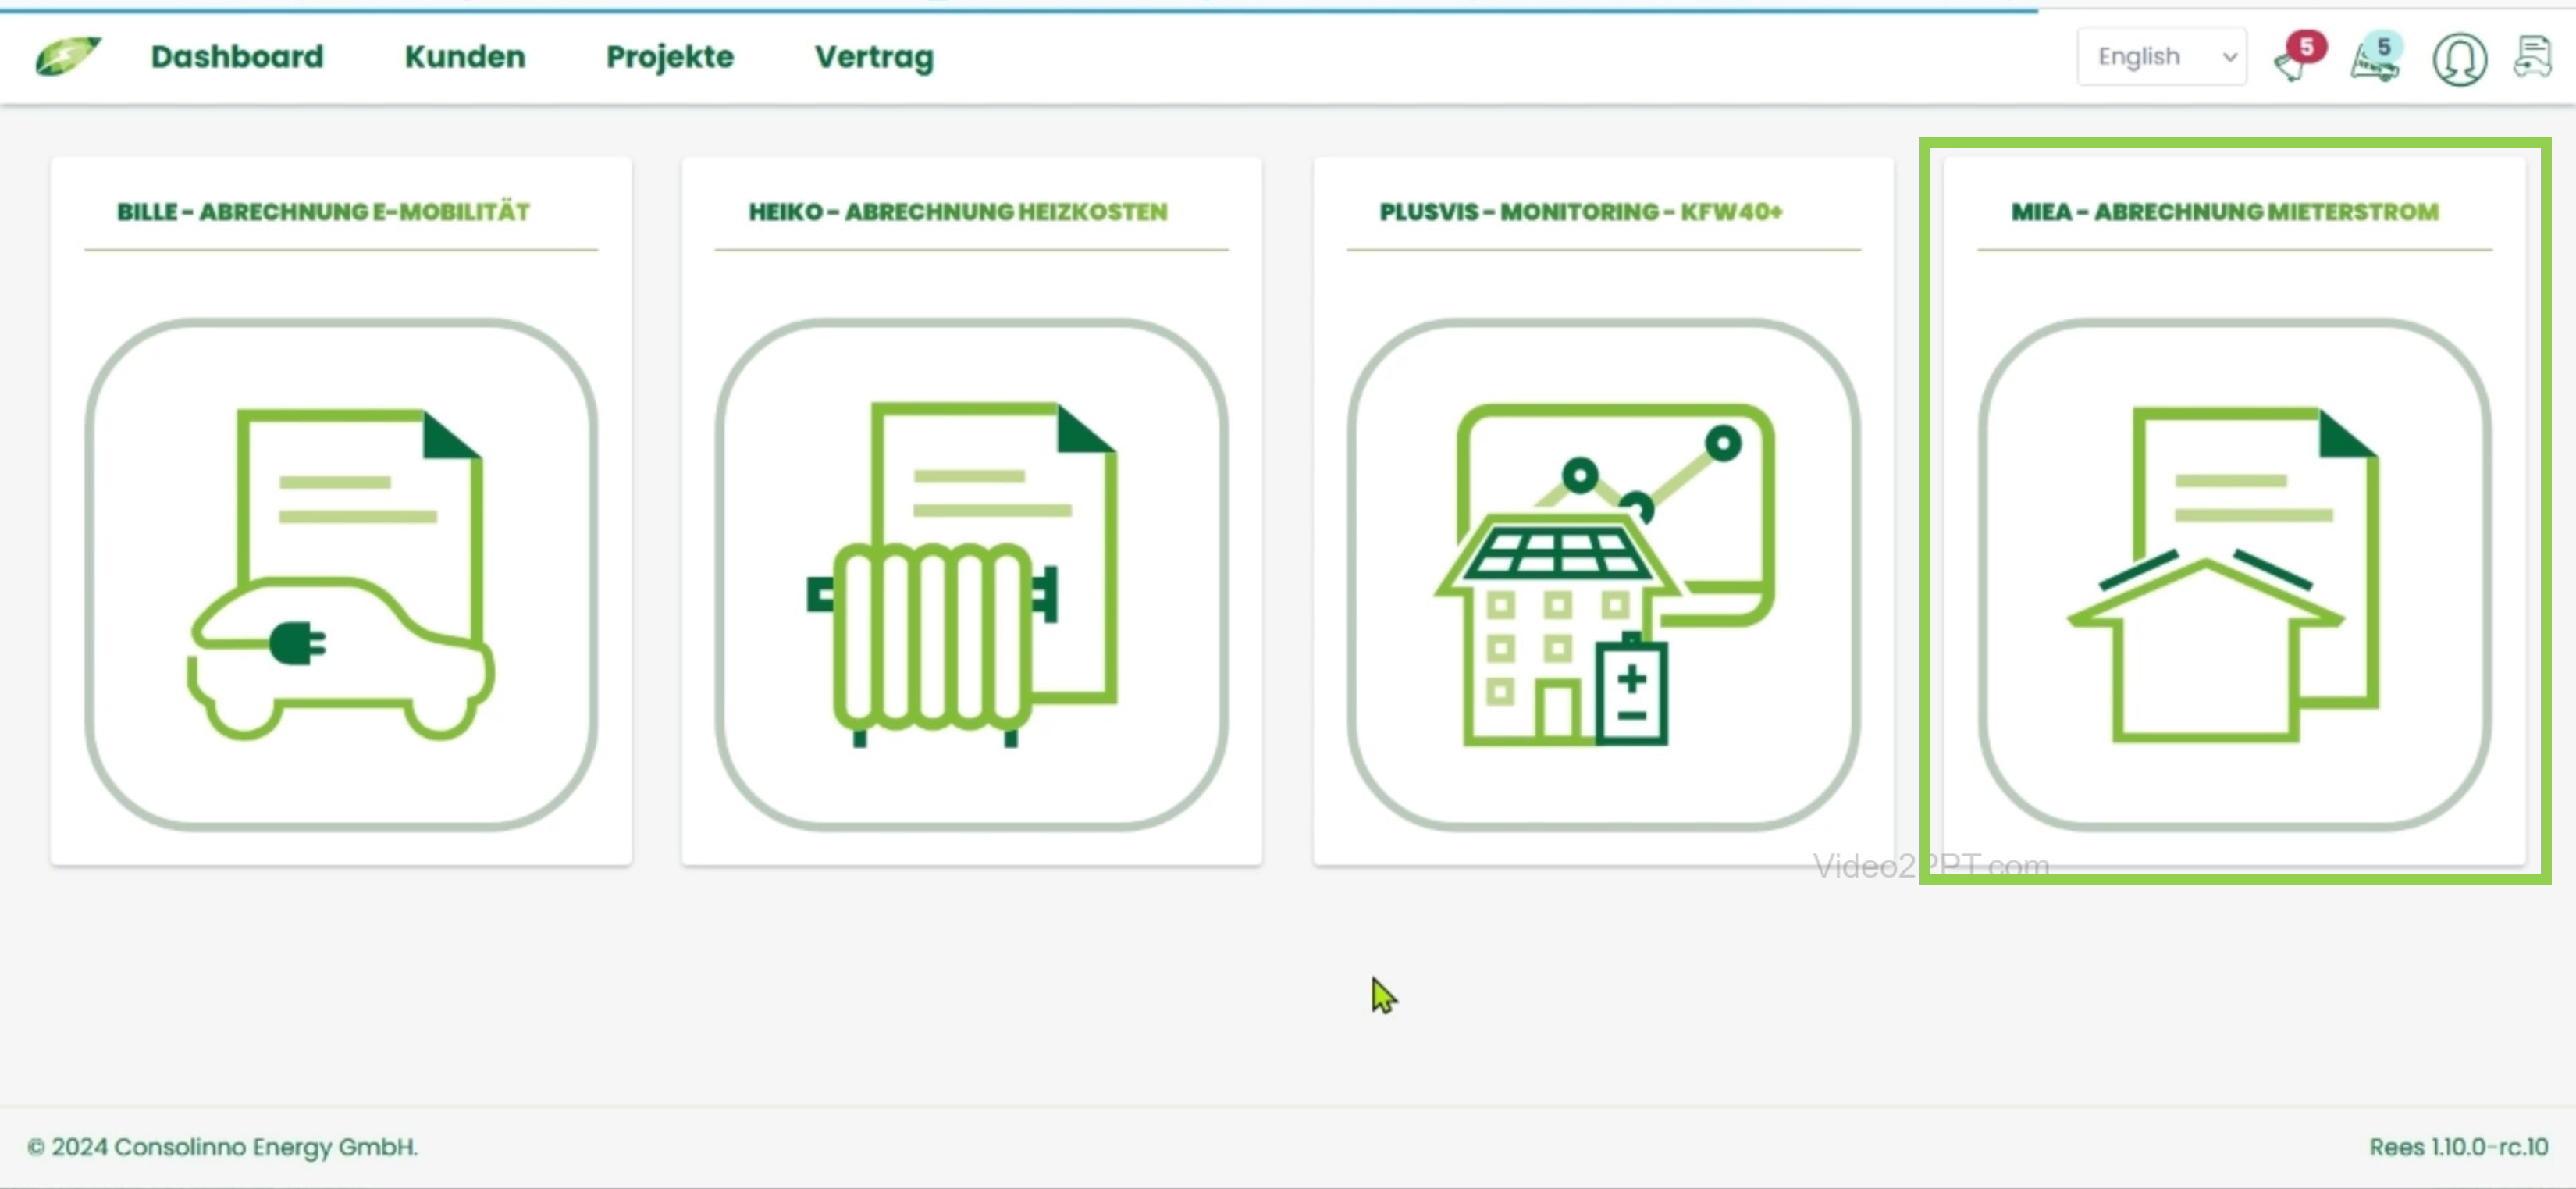Open BILLE electric car billing icon
This screenshot has height=1189, width=2576.
[341, 574]
